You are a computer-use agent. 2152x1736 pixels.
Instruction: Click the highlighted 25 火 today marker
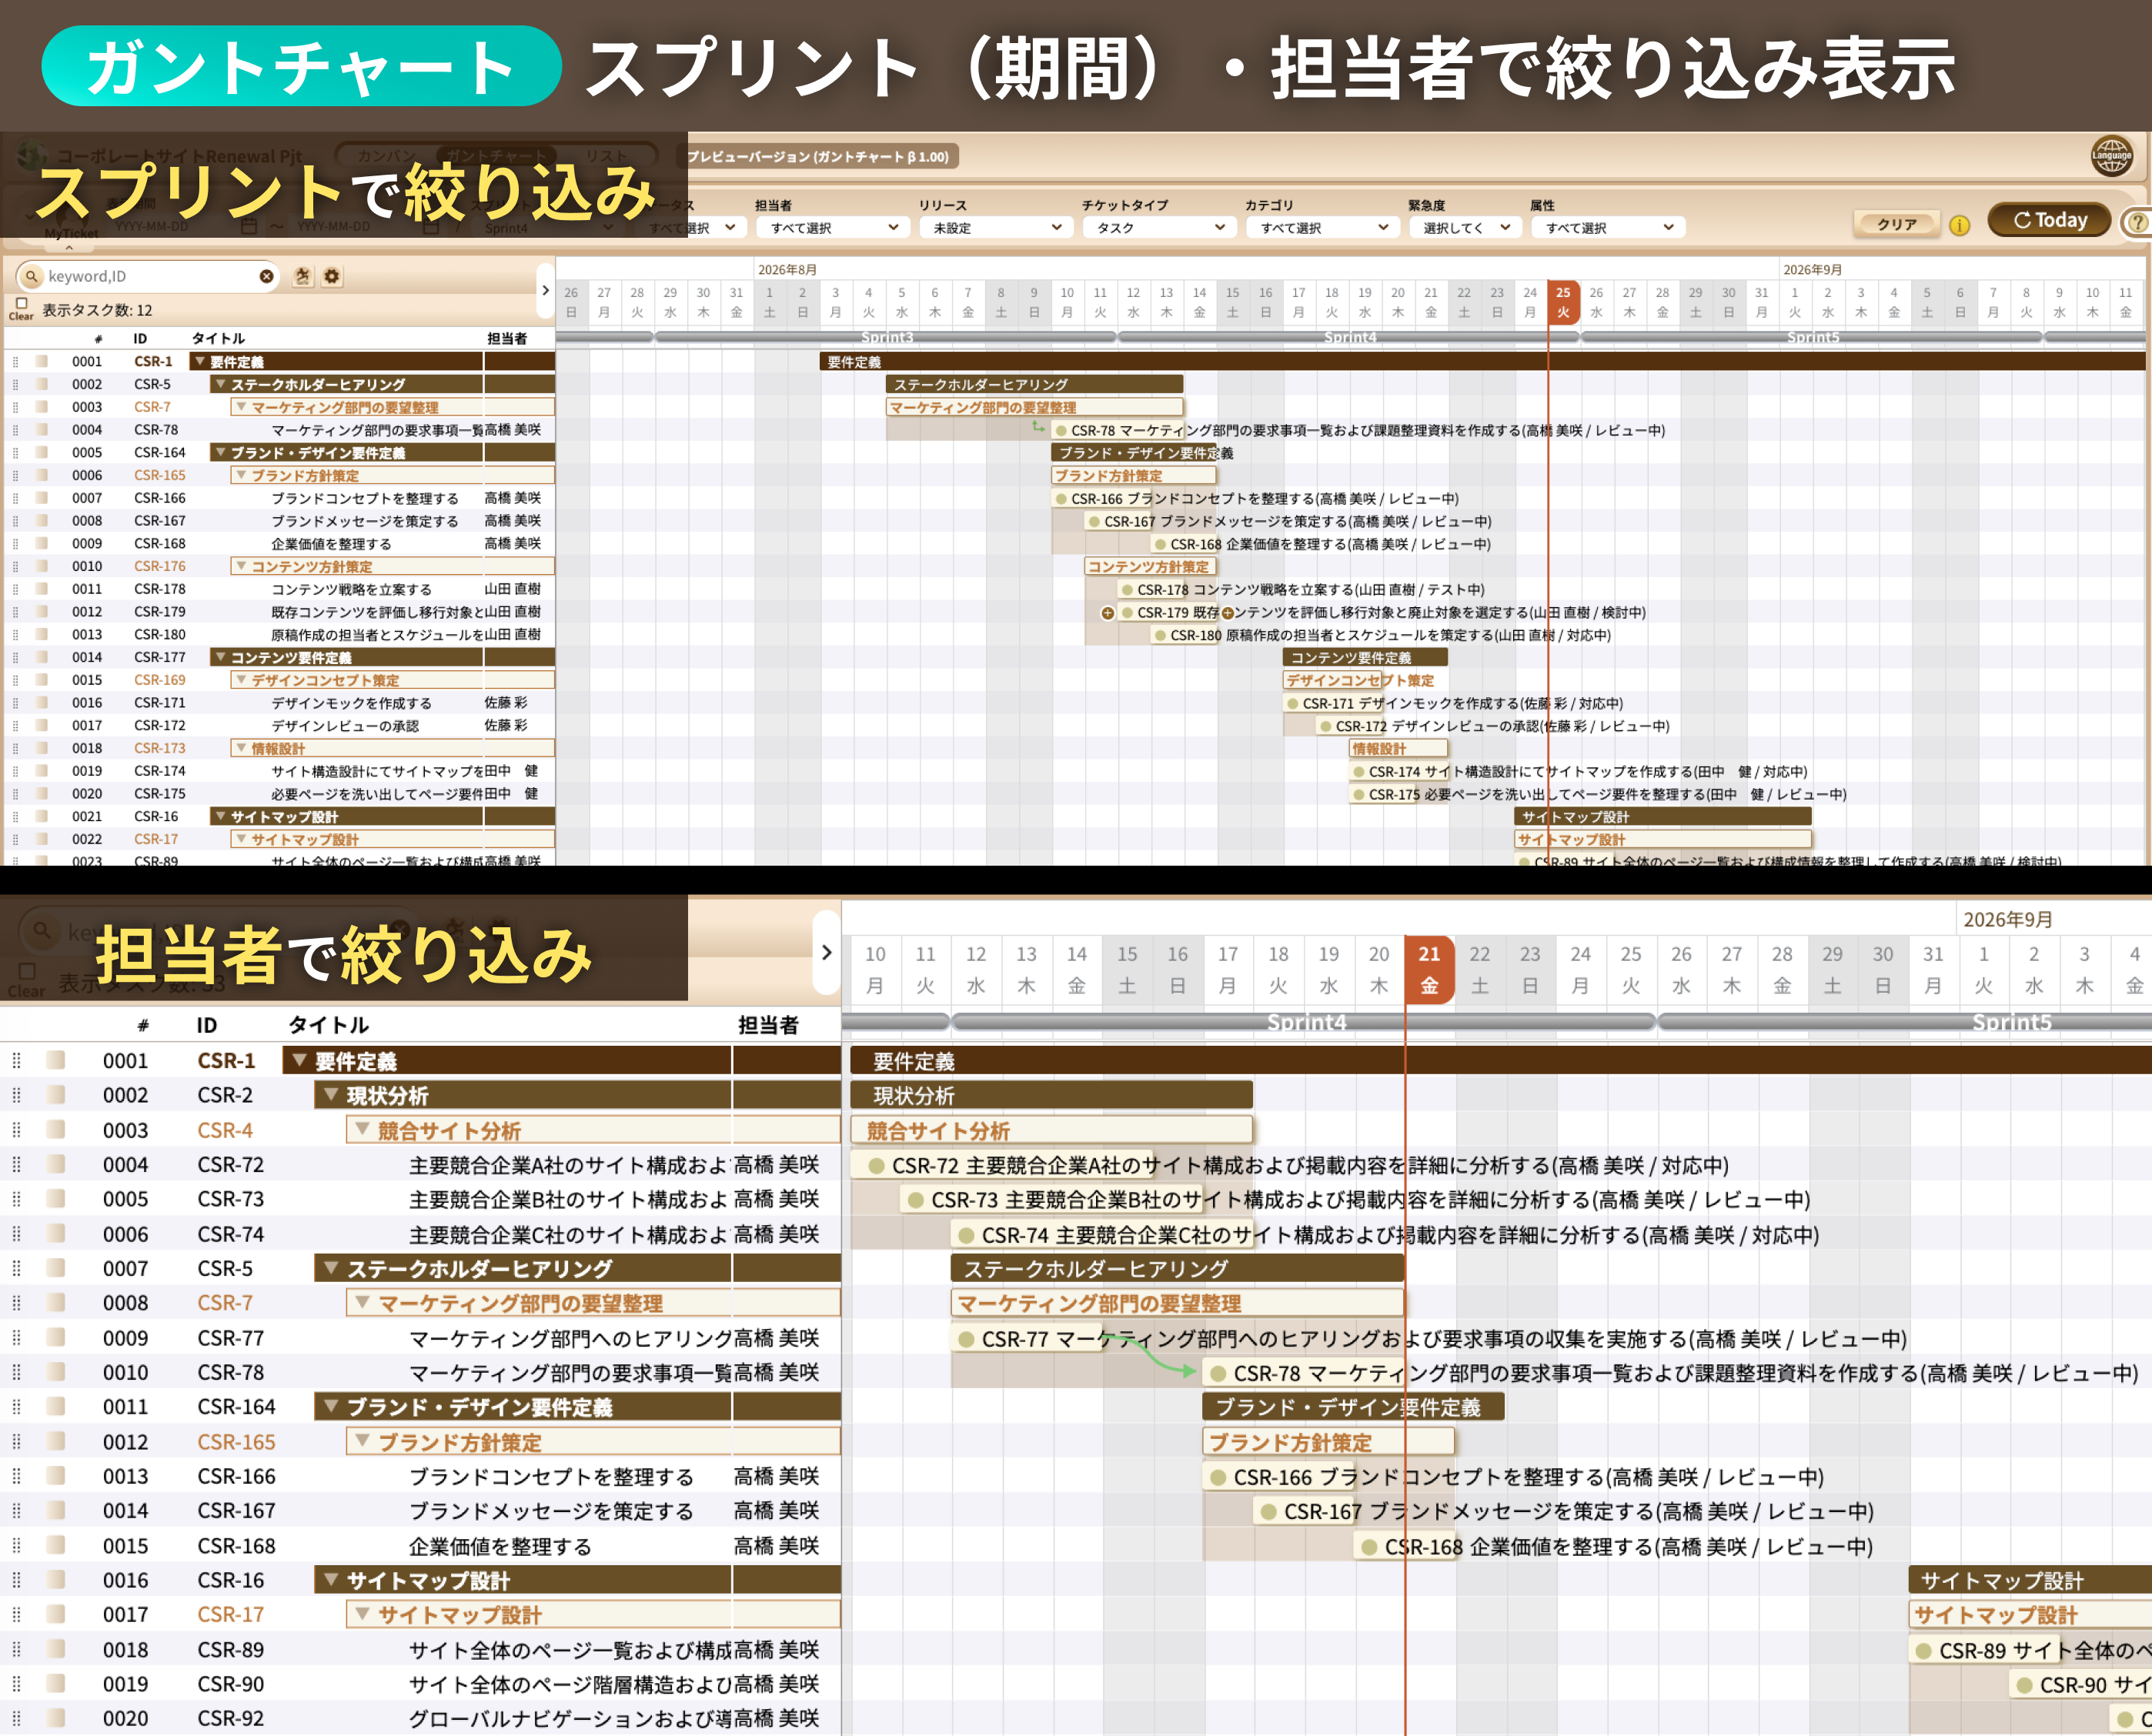tap(1563, 302)
